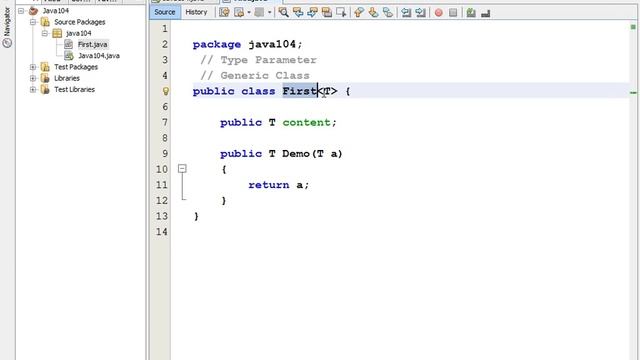The image size is (640, 360).
Task: Switch to the History view
Action: tap(196, 12)
